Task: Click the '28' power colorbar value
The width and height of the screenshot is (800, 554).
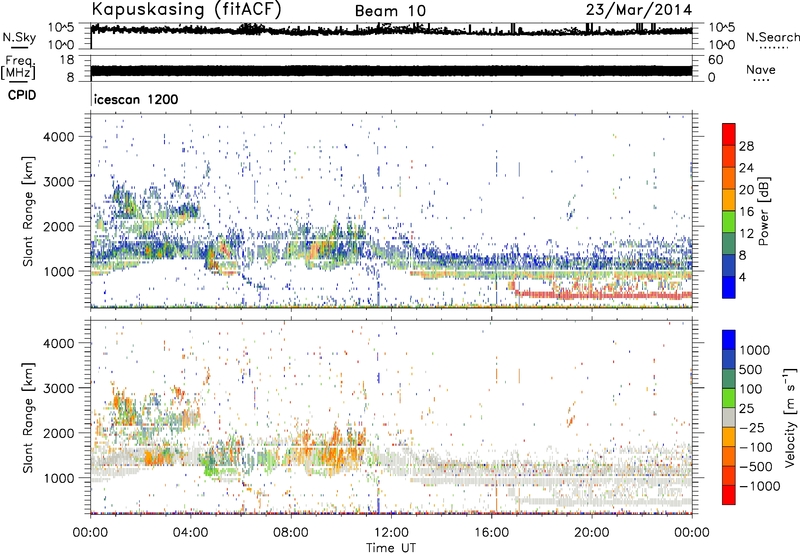Action: click(746, 146)
